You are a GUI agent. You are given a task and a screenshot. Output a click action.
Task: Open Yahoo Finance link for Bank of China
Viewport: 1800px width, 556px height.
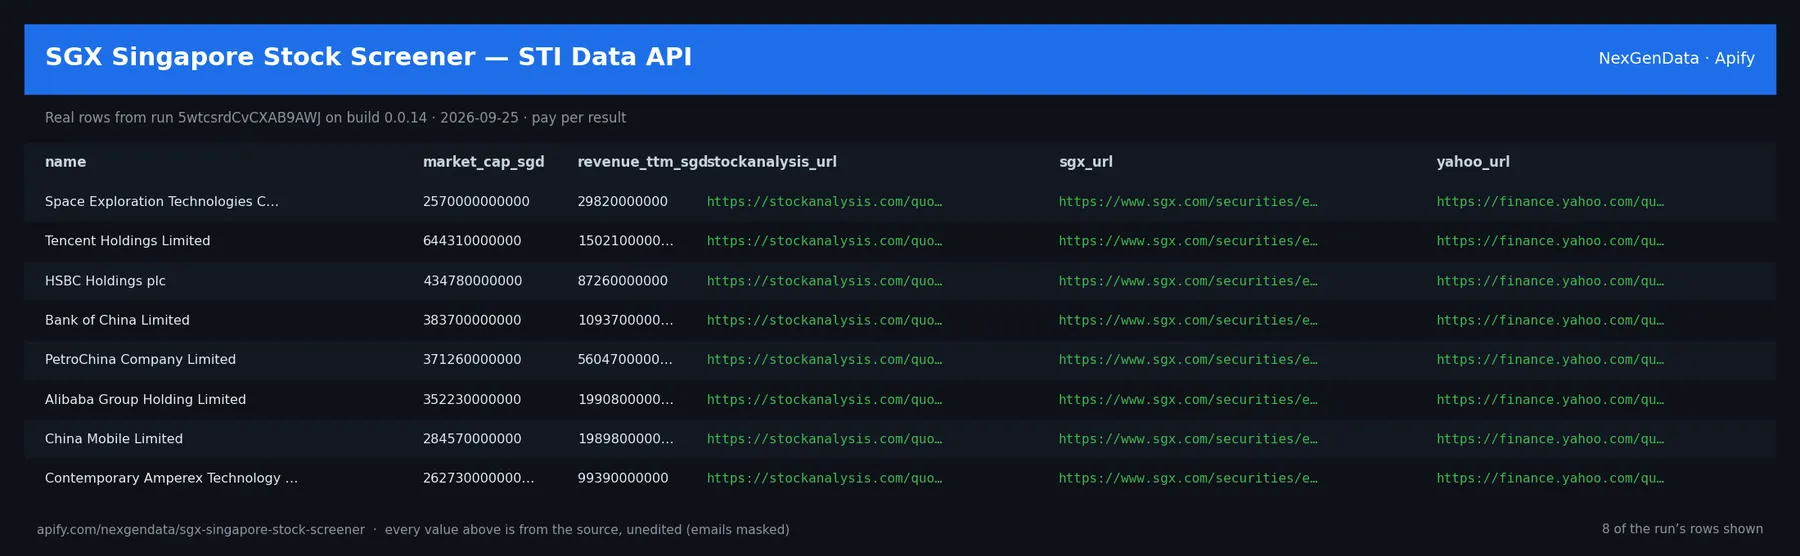pyautogui.click(x=1550, y=320)
